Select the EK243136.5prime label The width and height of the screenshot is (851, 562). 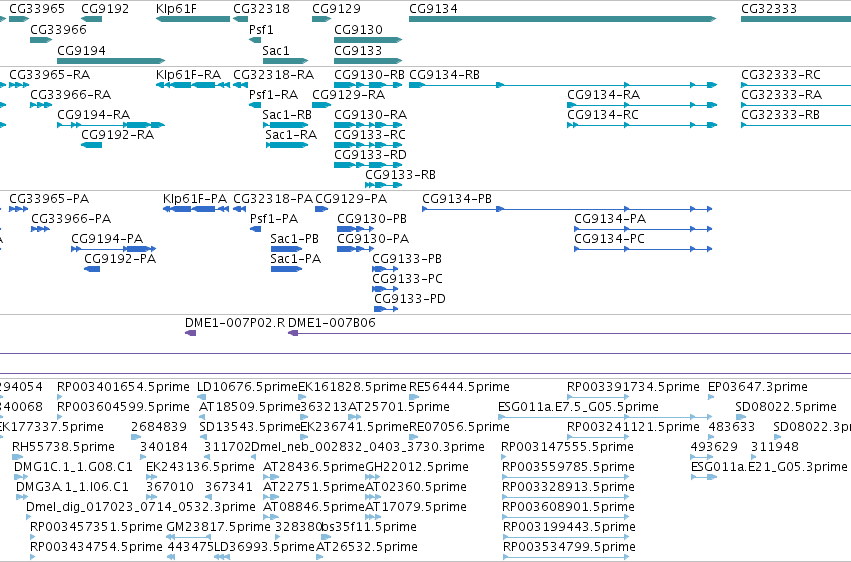pyautogui.click(x=200, y=467)
